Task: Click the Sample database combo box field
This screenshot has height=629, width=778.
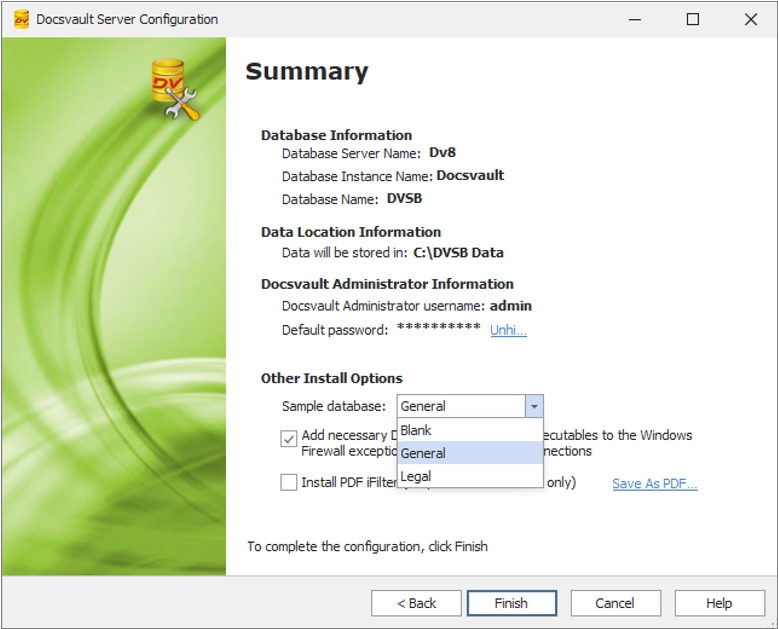Action: 470,406
